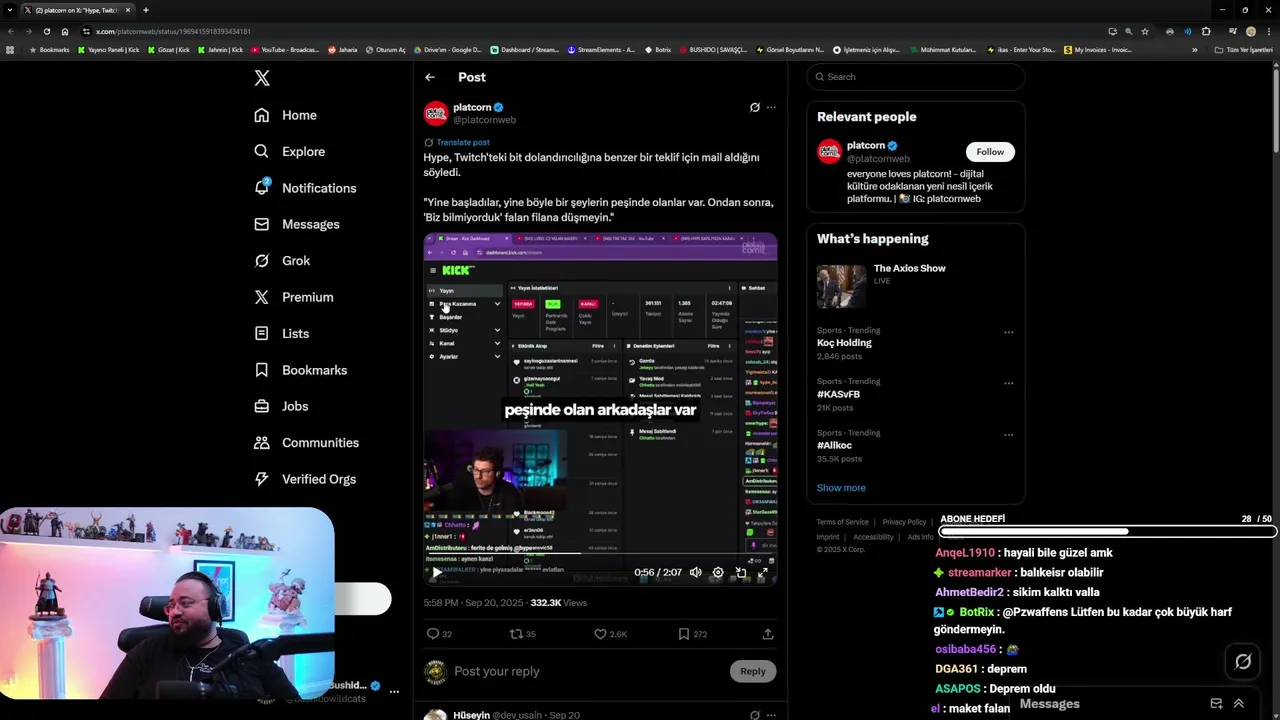Open platcorn's profile picture on the post
Screen dimensions: 1280x720
tap(436, 113)
